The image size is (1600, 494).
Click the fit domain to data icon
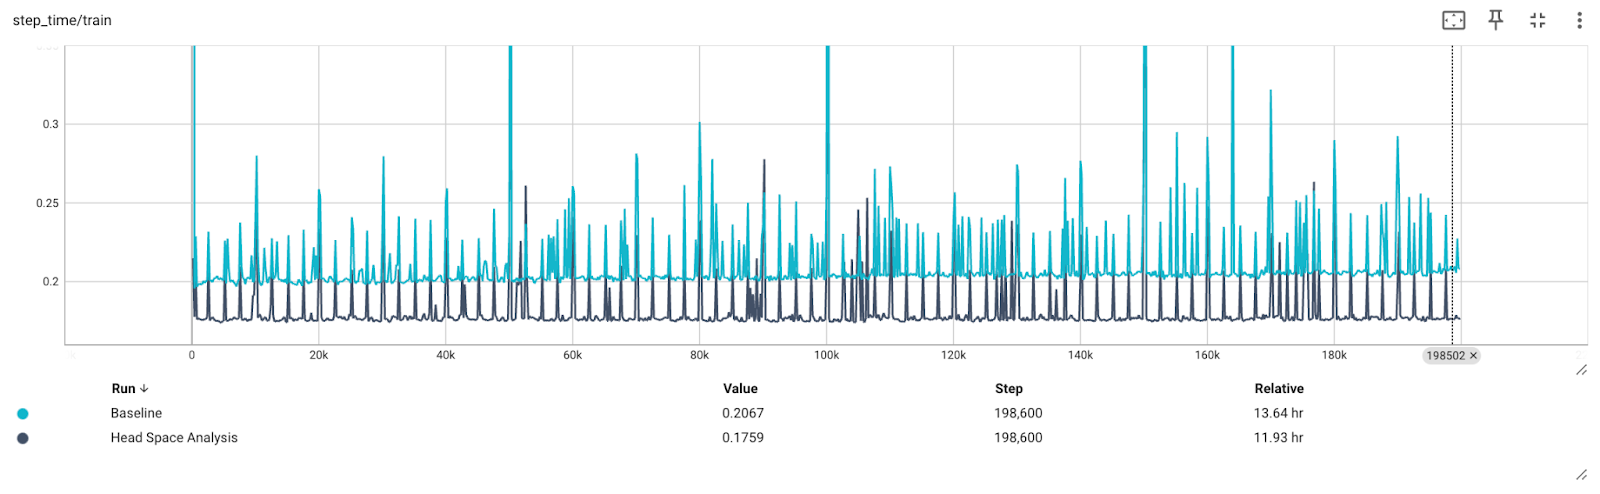click(x=1453, y=20)
